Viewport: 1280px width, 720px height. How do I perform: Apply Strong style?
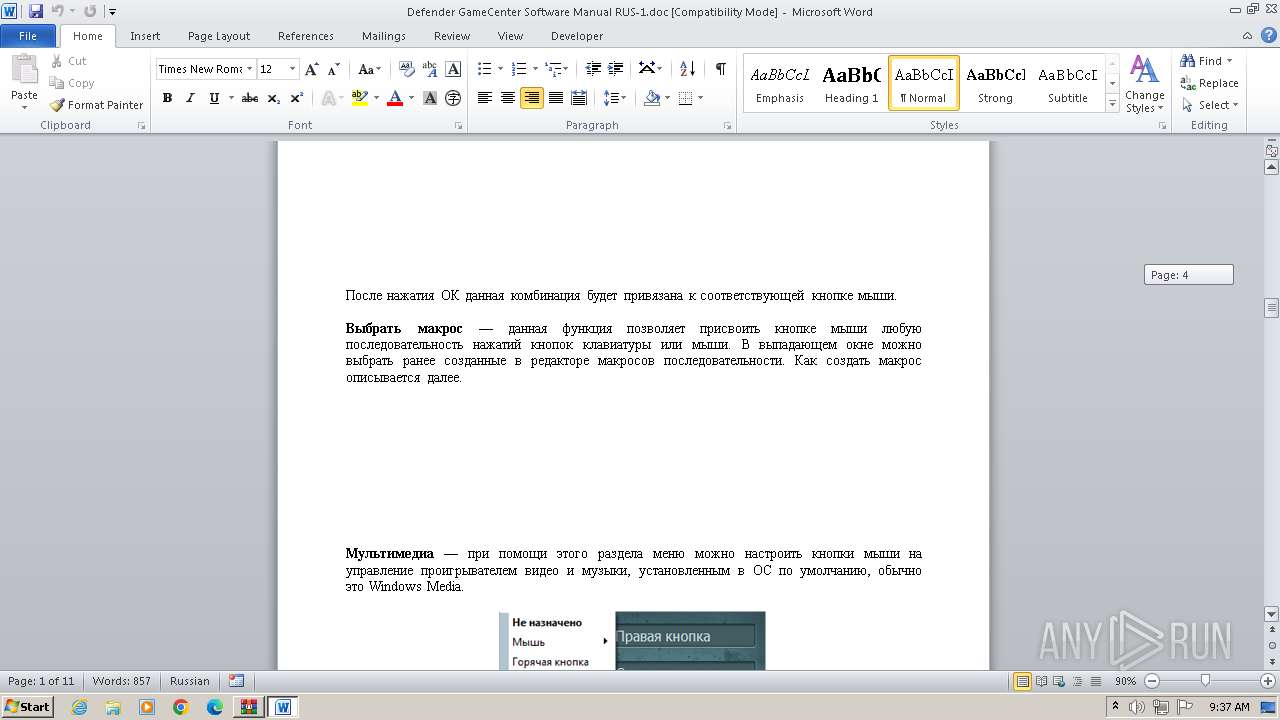click(995, 83)
